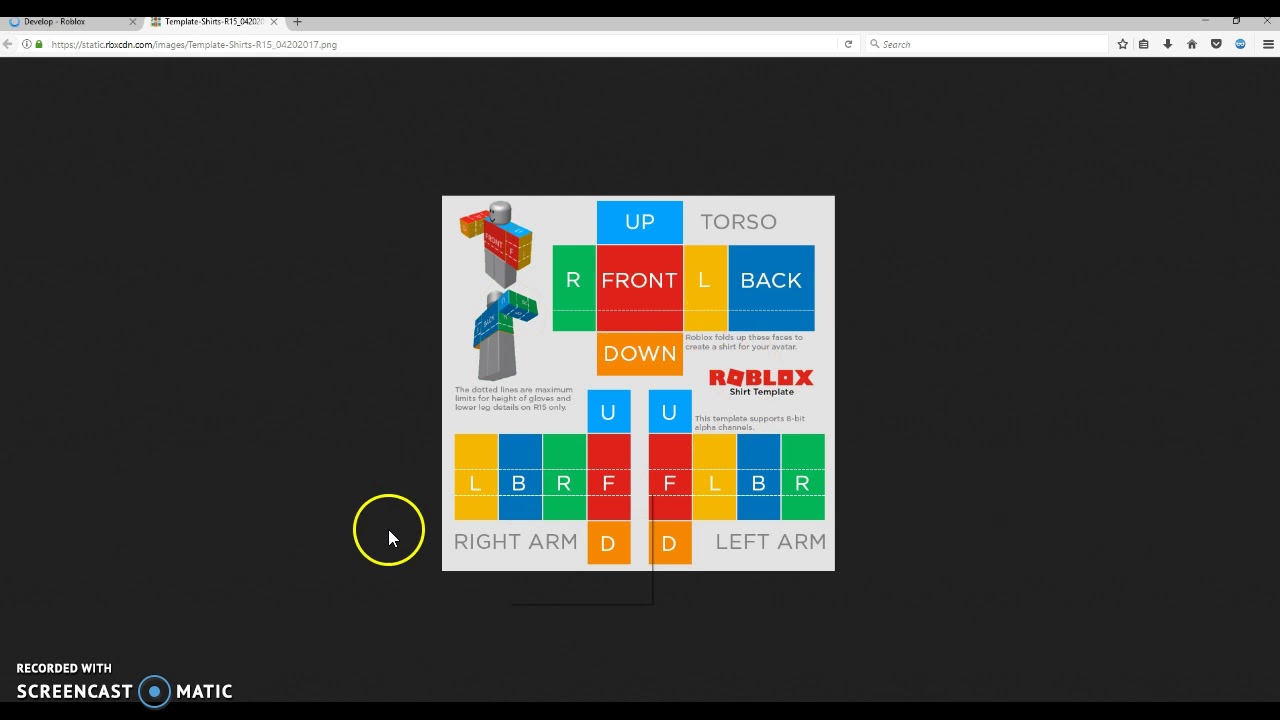Close the Template-Shirts-R15 tab
The width and height of the screenshot is (1280, 720).
(274, 21)
